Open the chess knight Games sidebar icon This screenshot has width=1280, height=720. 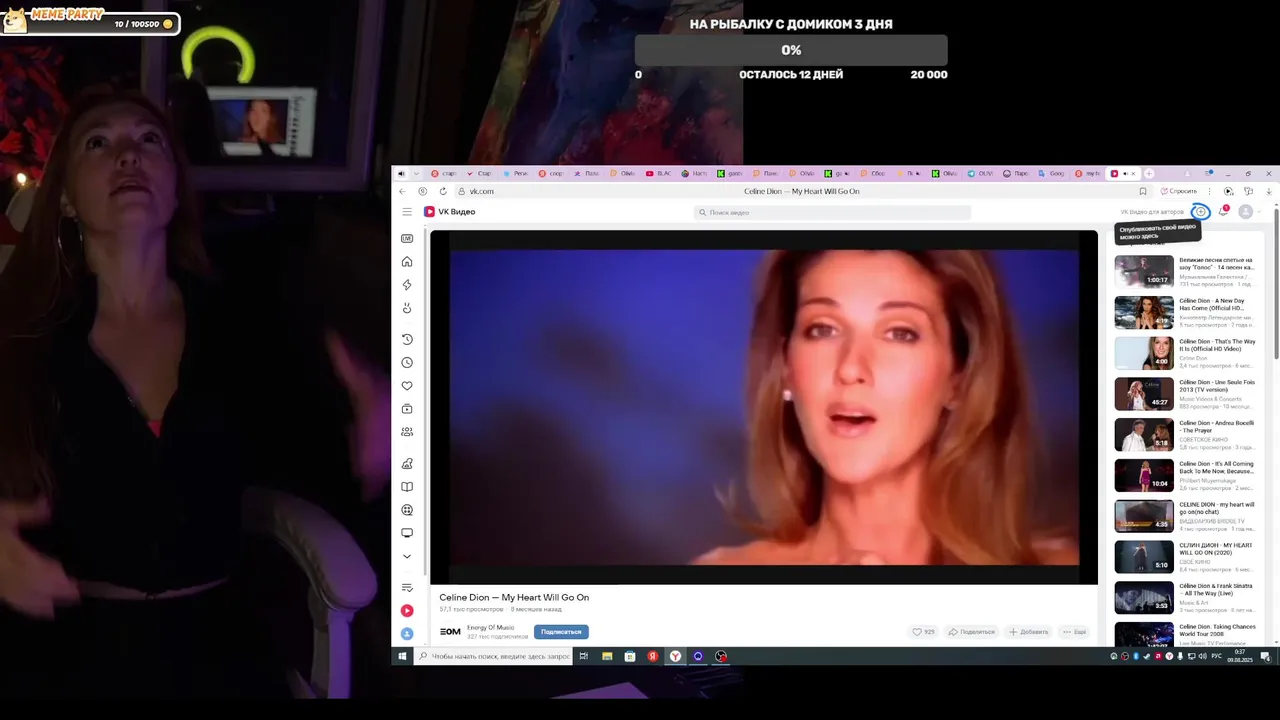pyautogui.click(x=407, y=464)
